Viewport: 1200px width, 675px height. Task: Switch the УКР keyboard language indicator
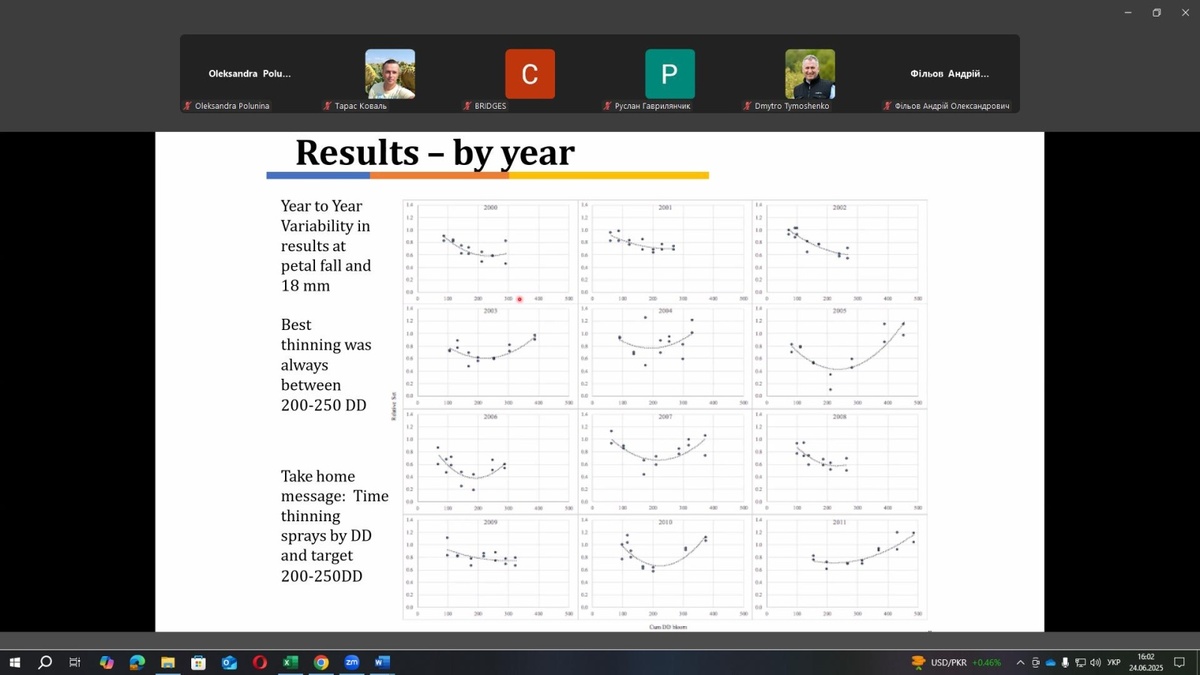[x=1113, y=662]
